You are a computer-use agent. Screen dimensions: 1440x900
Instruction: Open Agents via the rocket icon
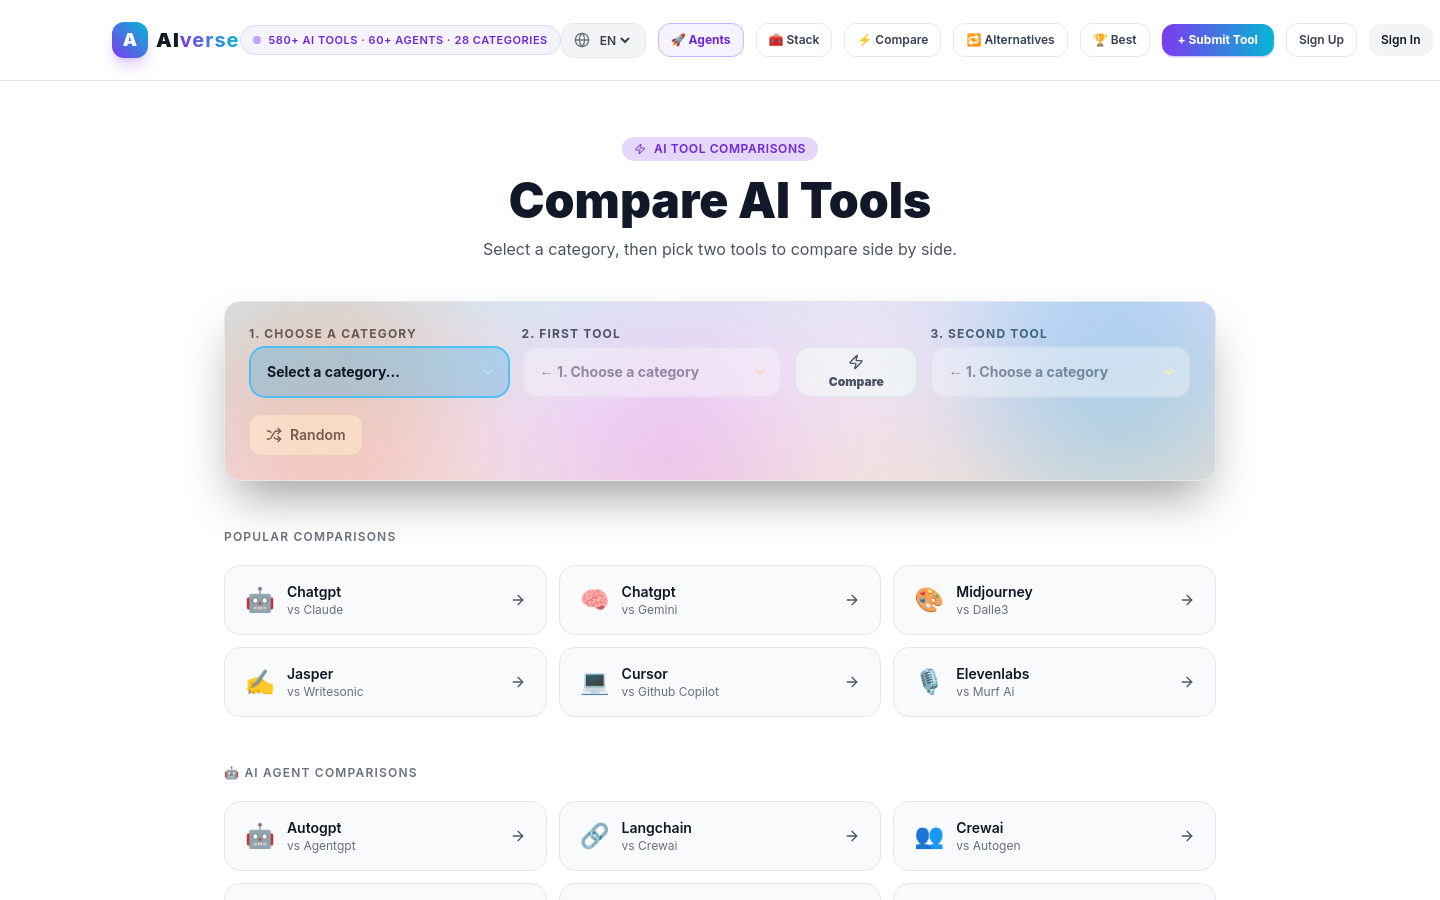678,40
